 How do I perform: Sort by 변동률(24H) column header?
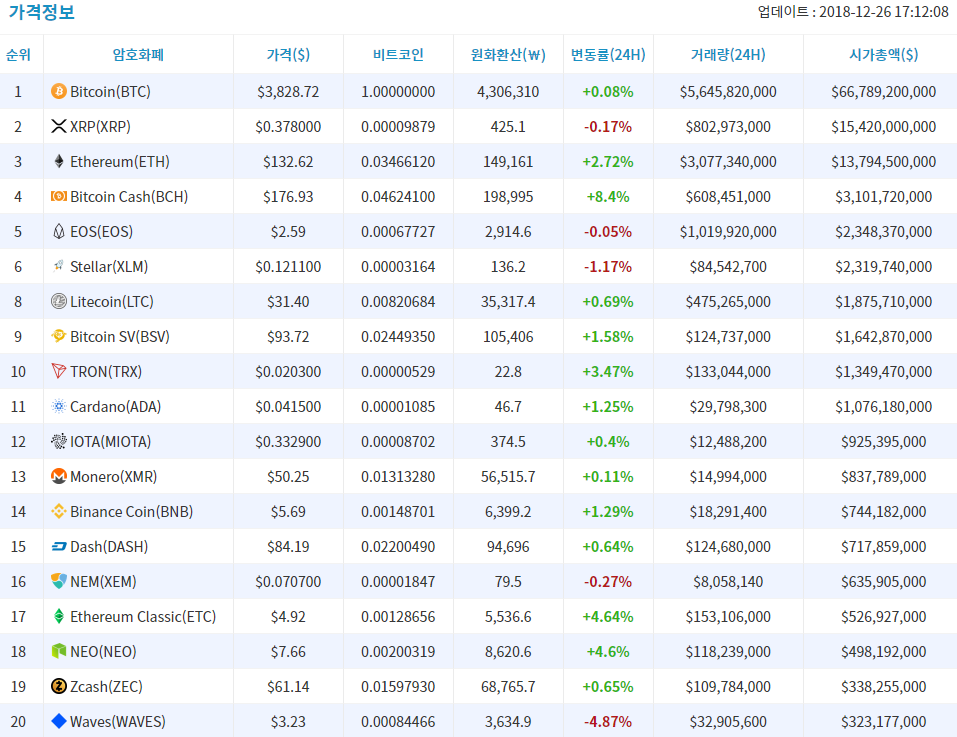(x=608, y=55)
